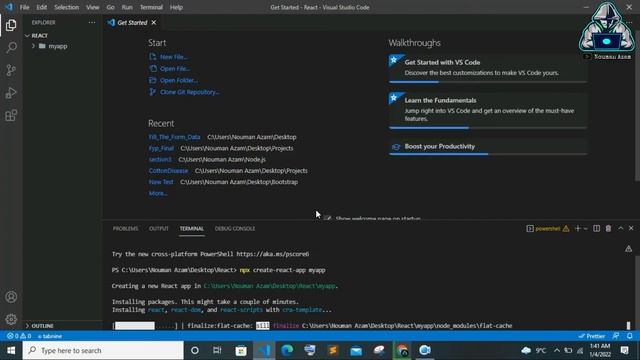Open the Help menu
This screenshot has width=640, height=360.
click(176, 7)
